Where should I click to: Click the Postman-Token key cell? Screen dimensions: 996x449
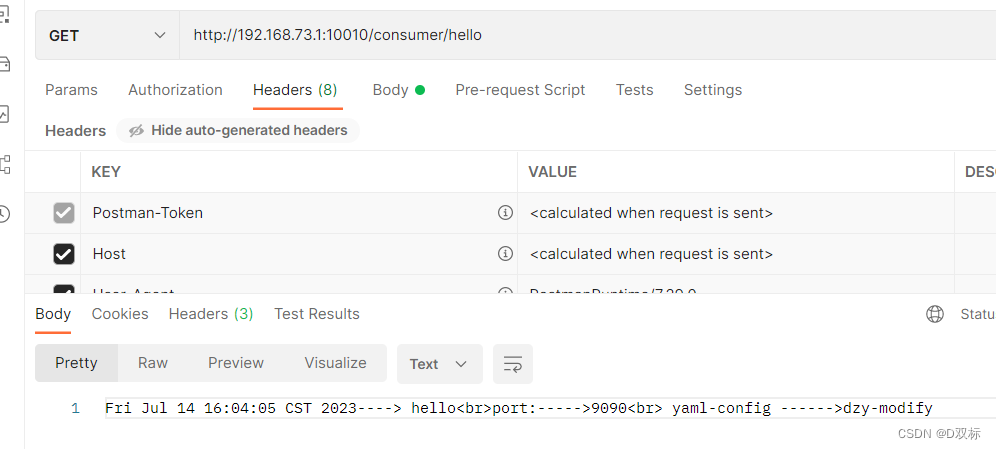pos(299,213)
